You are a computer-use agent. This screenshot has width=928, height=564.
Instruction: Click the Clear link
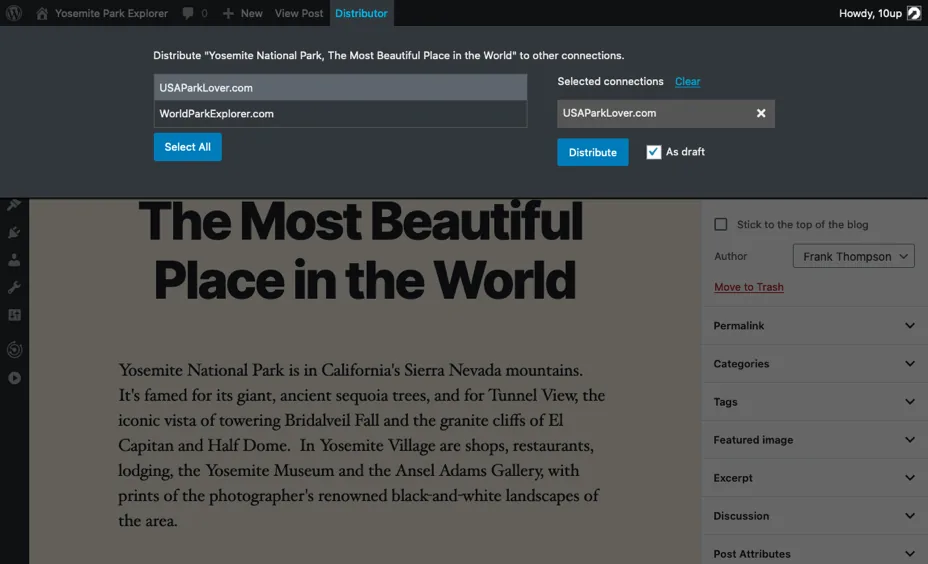coord(687,82)
